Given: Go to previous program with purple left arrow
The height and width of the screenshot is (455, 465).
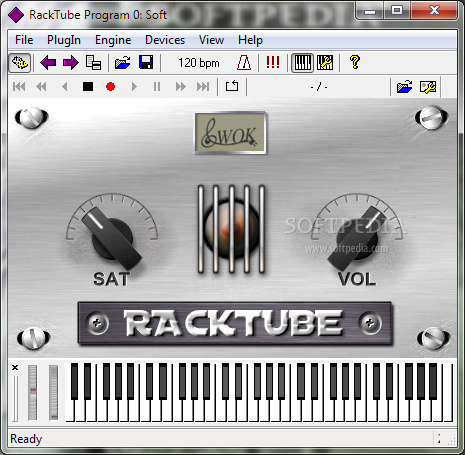Looking at the screenshot, I should [x=48, y=63].
